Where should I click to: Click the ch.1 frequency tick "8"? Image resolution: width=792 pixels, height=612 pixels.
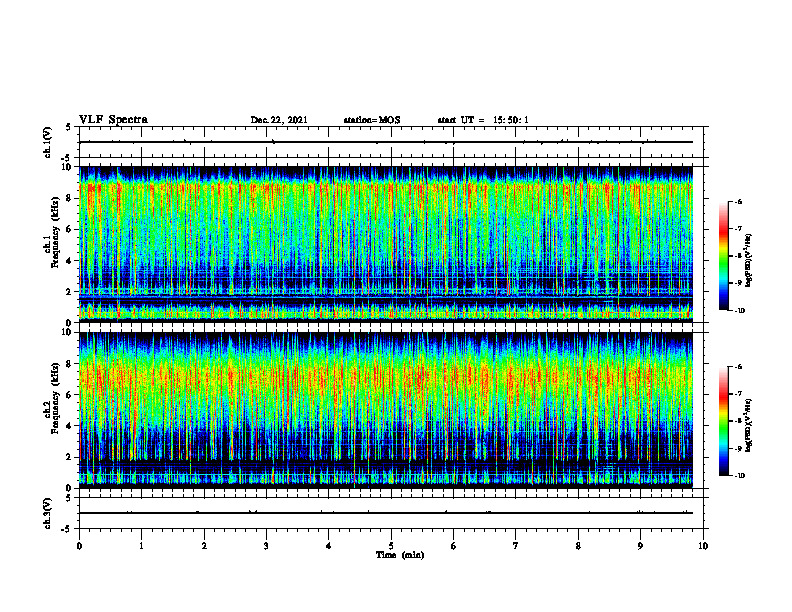point(70,198)
